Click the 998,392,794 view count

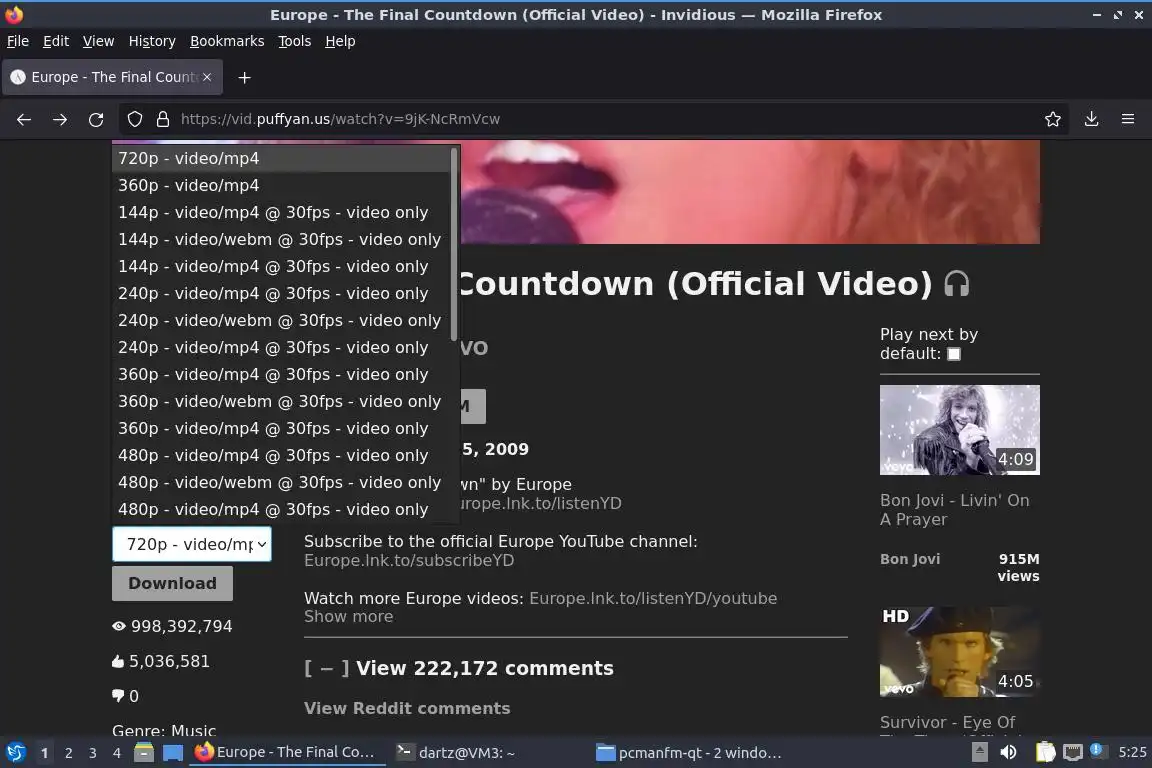click(x=181, y=626)
